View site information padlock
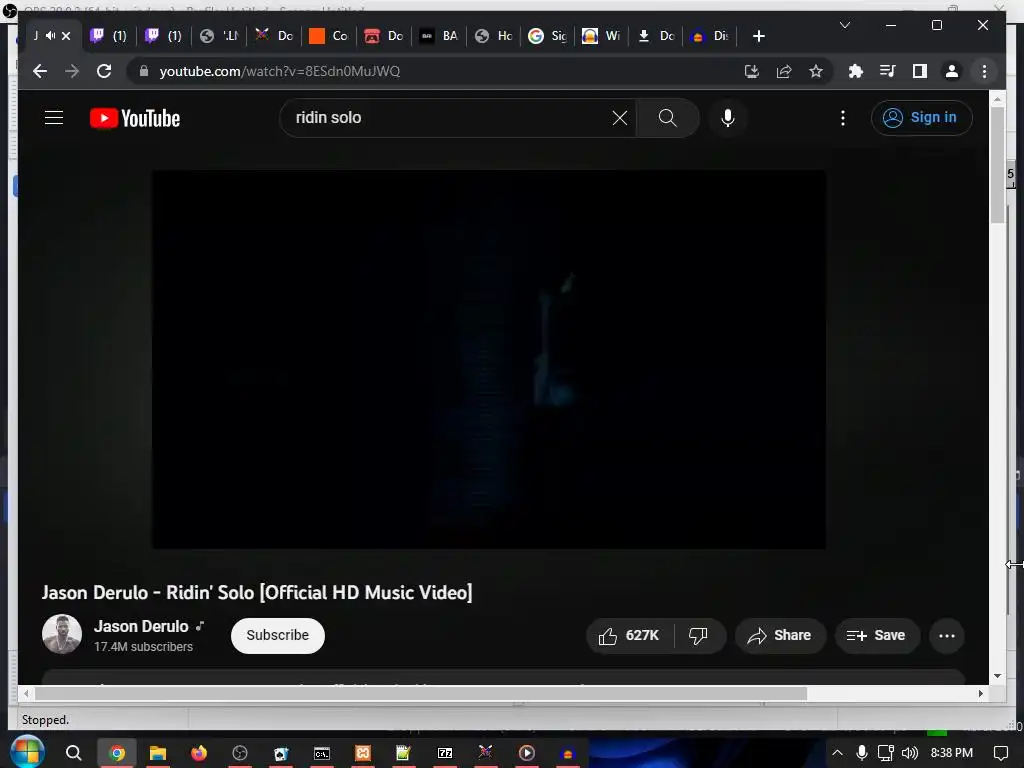1024x768 pixels. point(144,71)
